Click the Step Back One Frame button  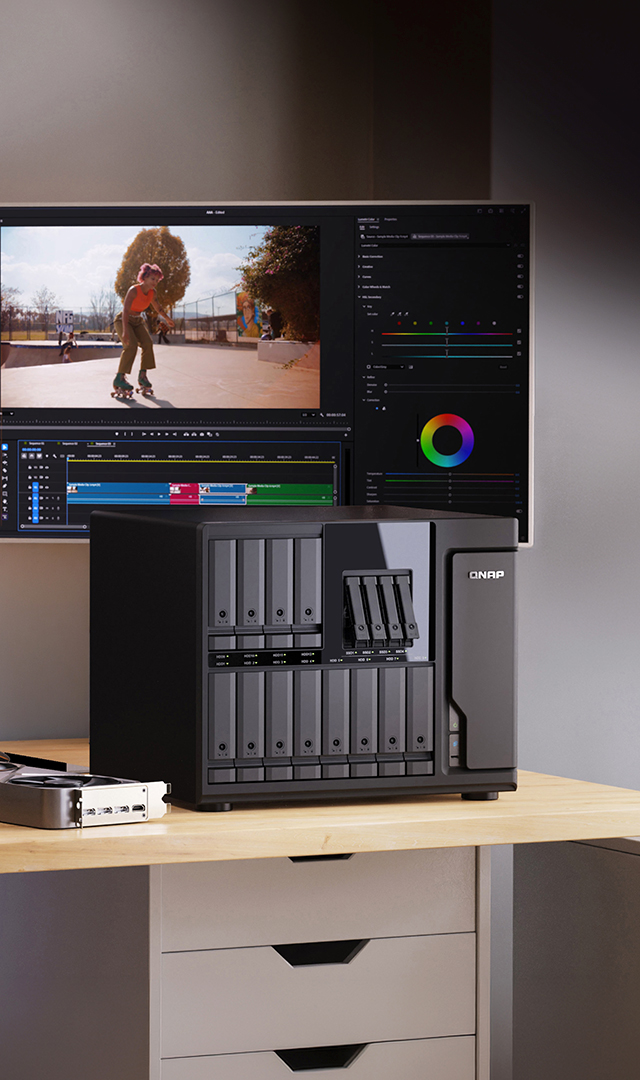[x=152, y=434]
